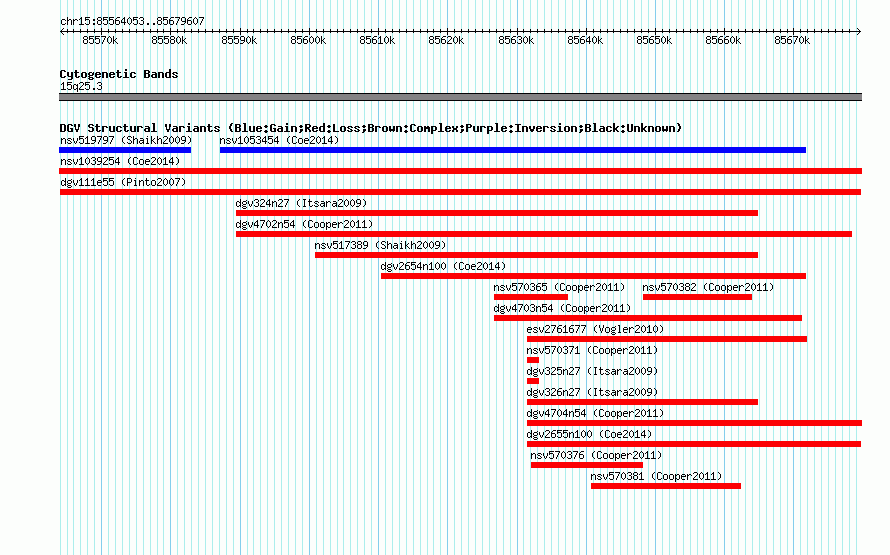Select the nsv570365 (Cooper2011) label
Image resolution: width=890 pixels, height=555 pixels.
coord(559,287)
